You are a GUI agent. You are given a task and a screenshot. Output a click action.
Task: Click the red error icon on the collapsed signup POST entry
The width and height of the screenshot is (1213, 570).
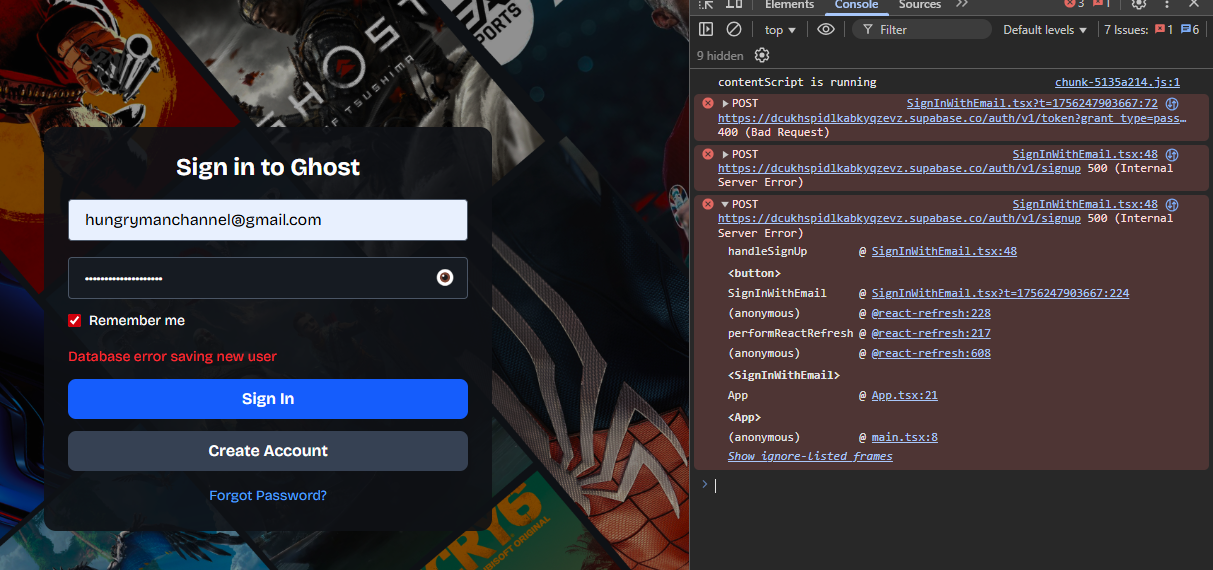click(x=708, y=154)
